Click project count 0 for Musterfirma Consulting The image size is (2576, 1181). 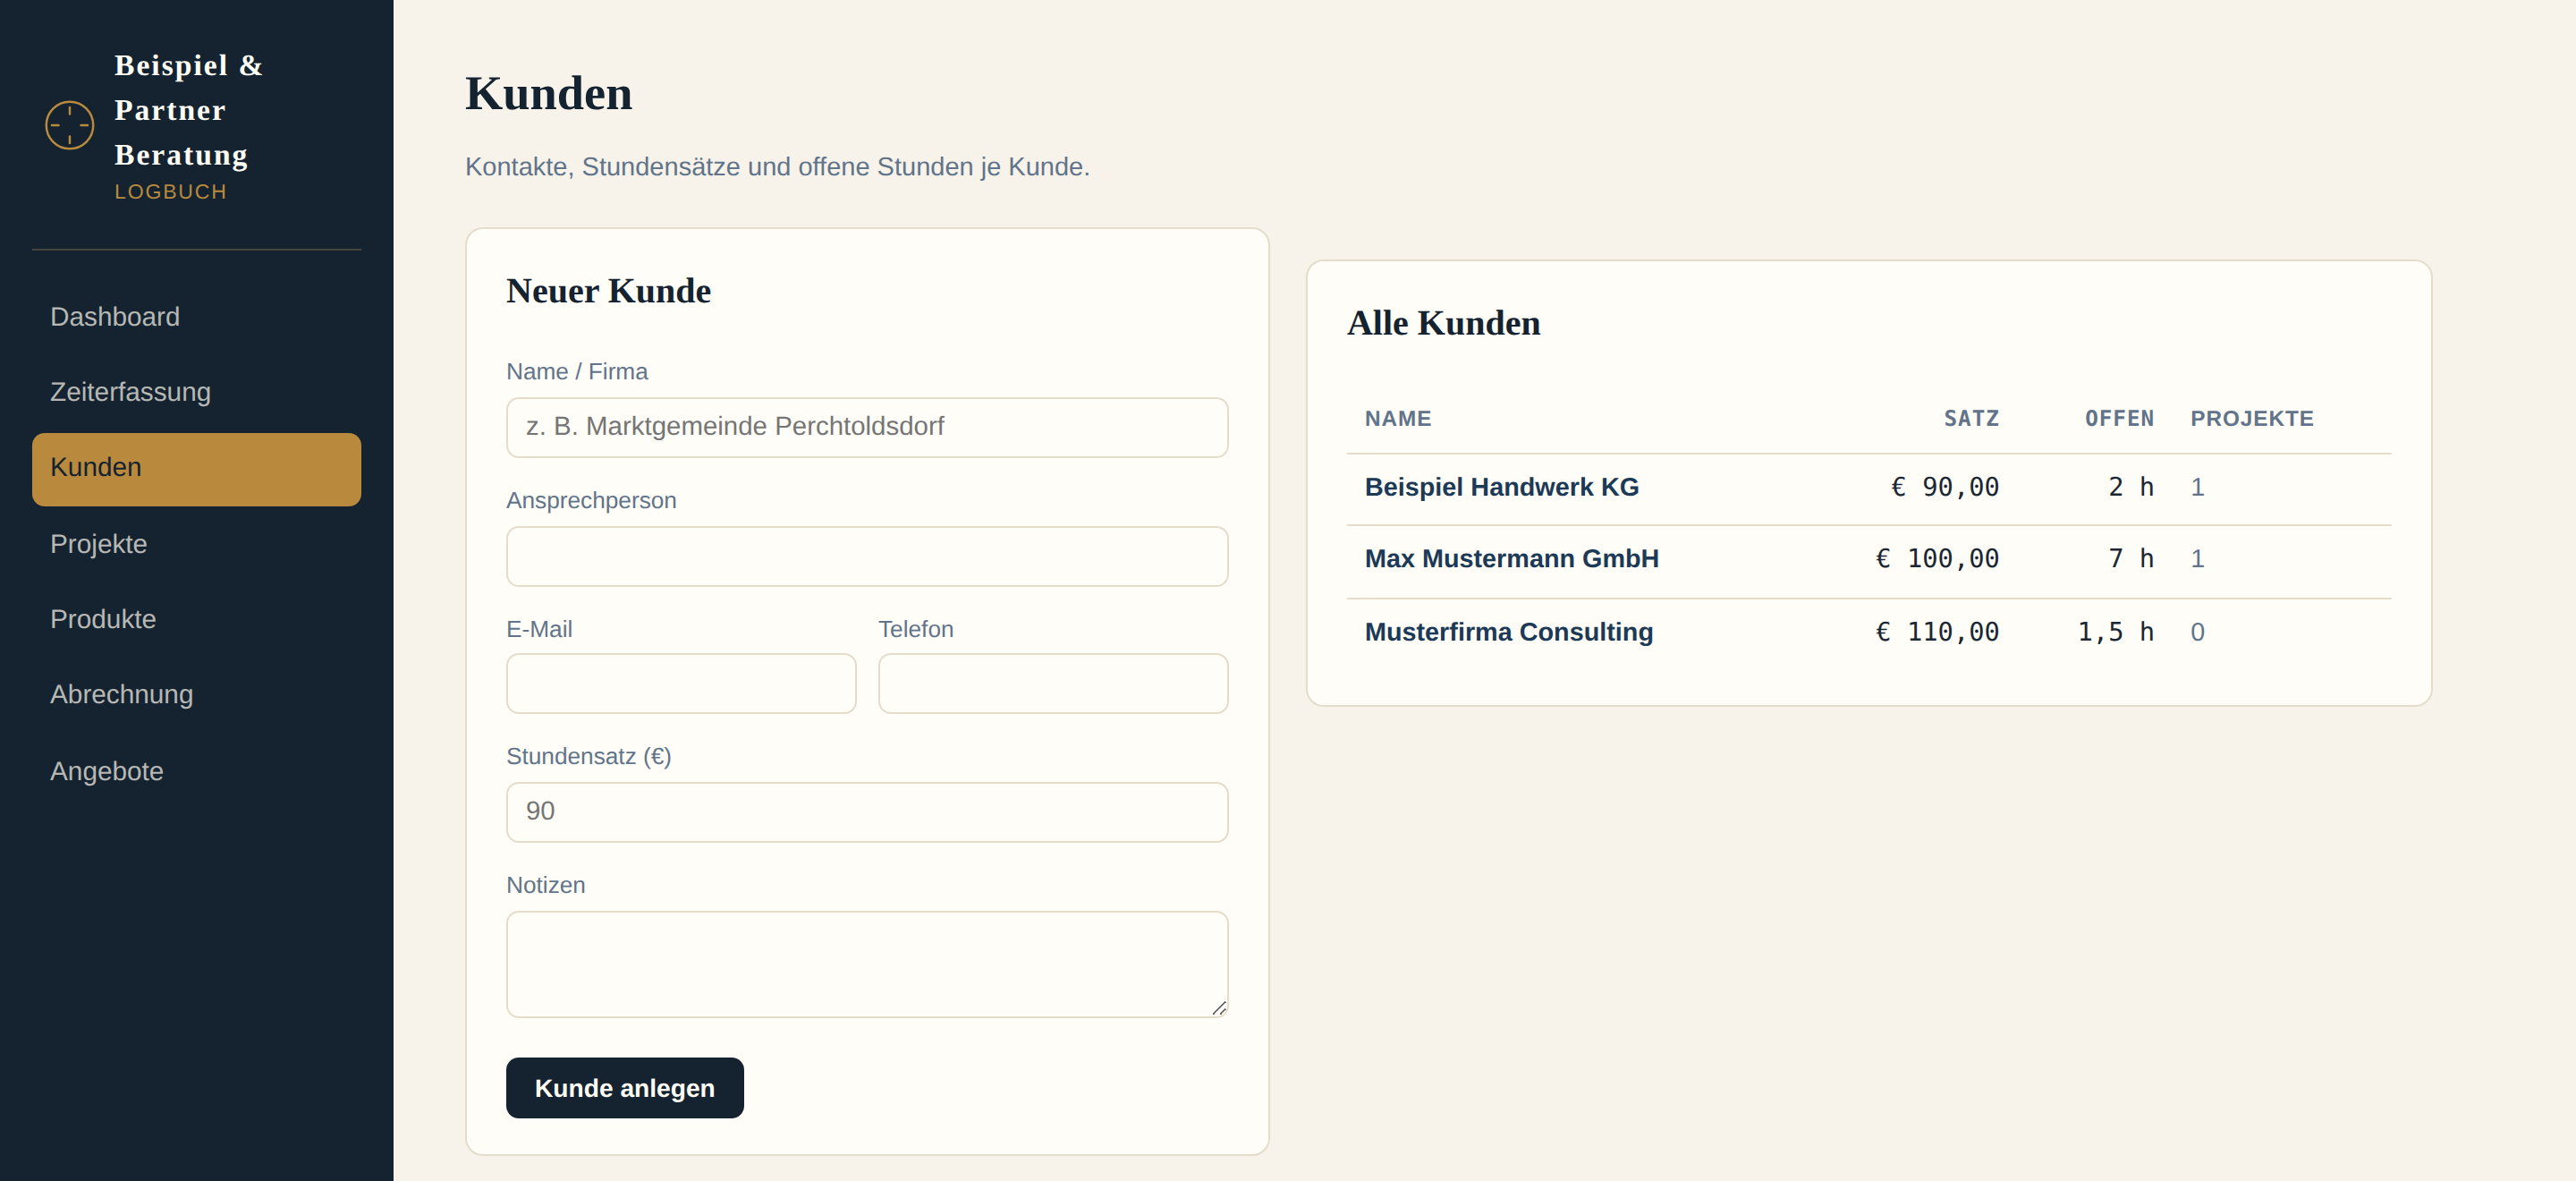click(x=2197, y=632)
